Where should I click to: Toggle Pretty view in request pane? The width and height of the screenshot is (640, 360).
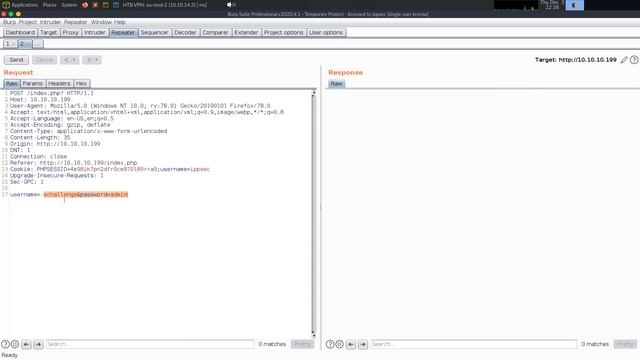click(302, 344)
